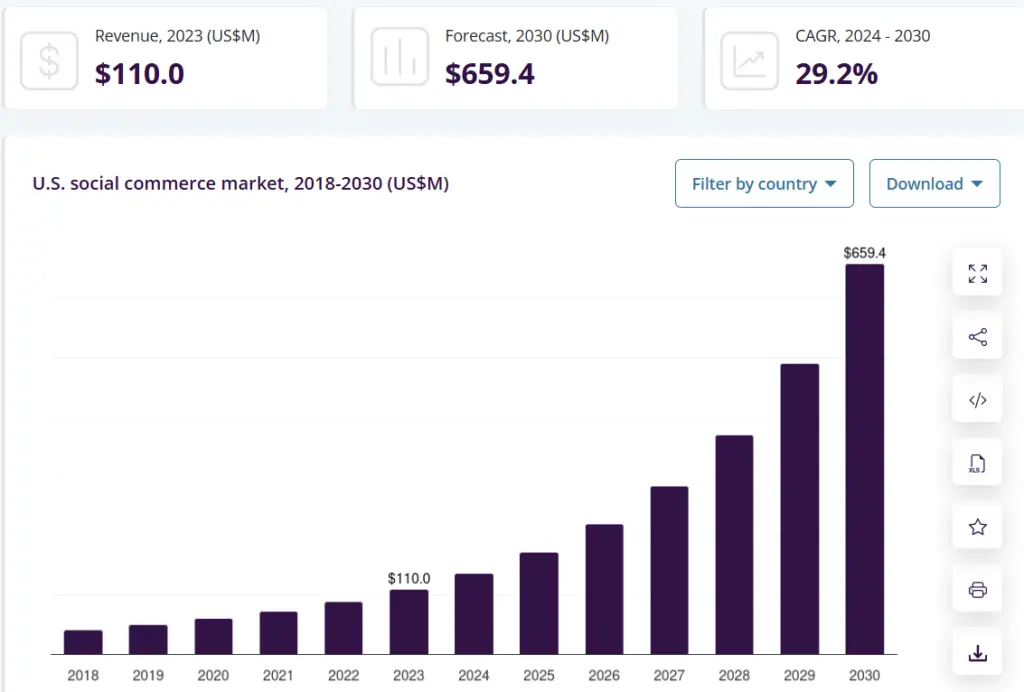Share the chart via the share icon
This screenshot has height=692, width=1024.
point(977,336)
